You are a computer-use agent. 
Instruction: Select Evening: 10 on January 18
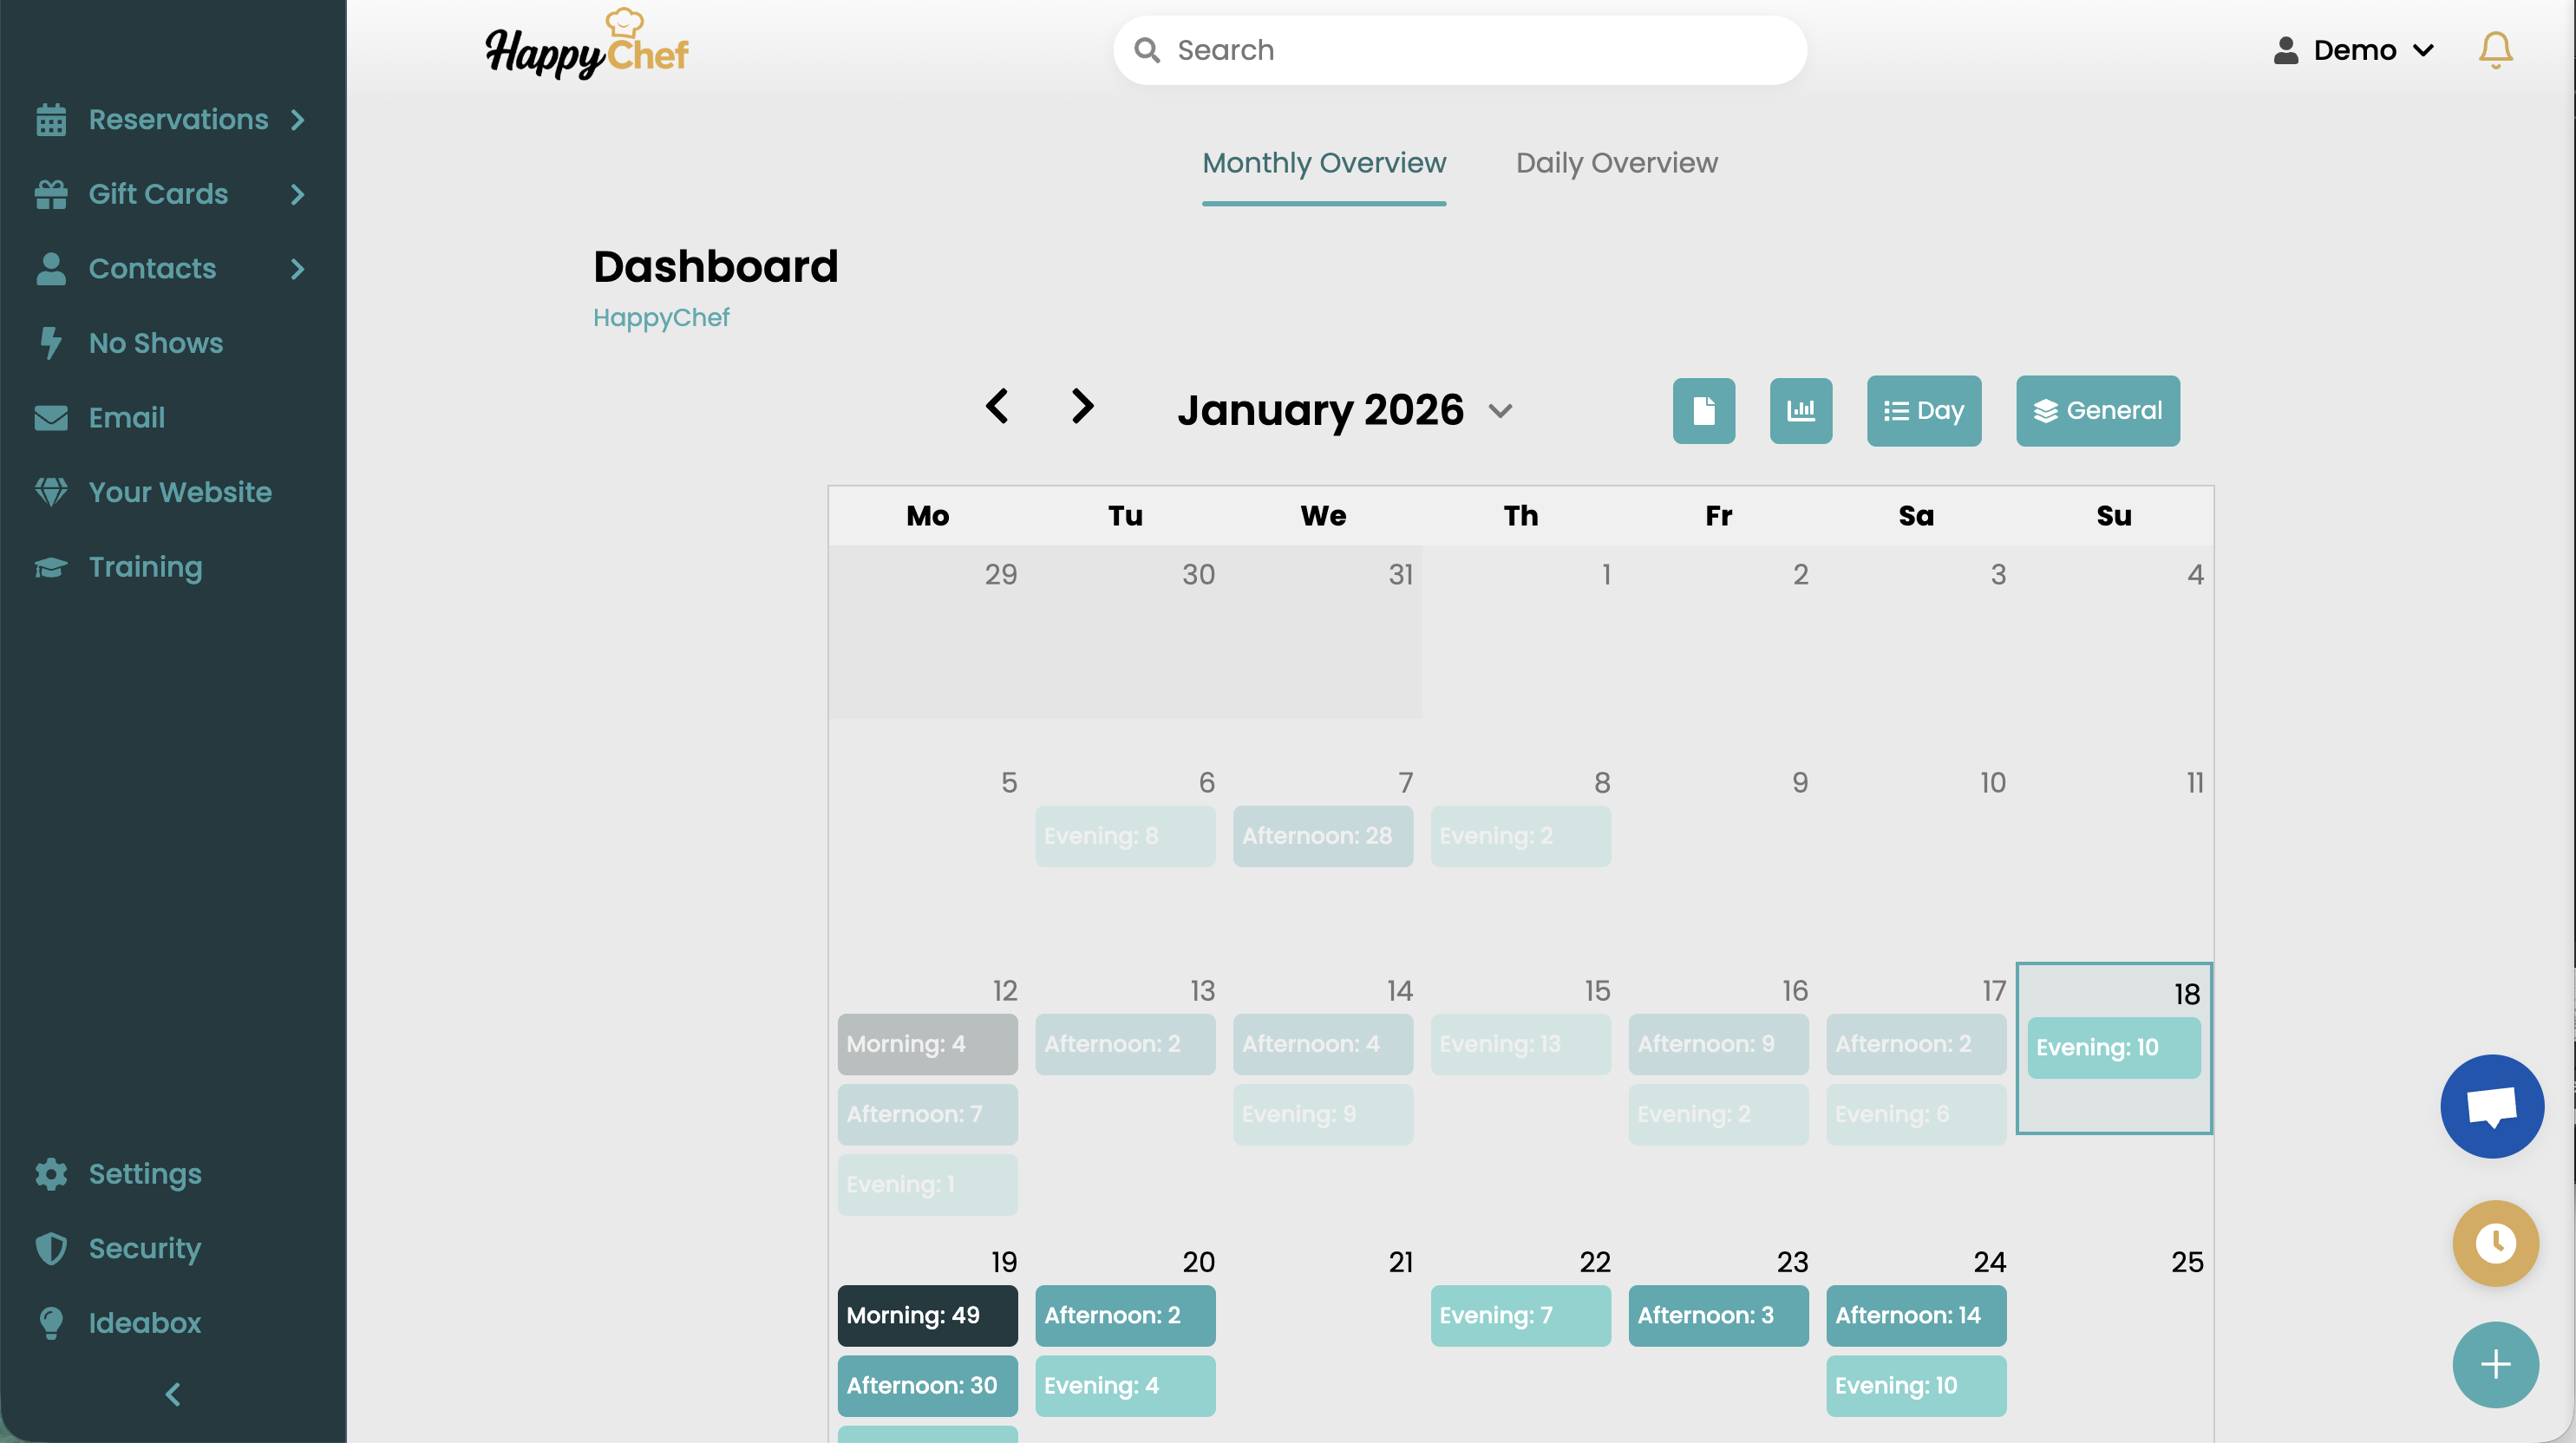pos(2113,1047)
